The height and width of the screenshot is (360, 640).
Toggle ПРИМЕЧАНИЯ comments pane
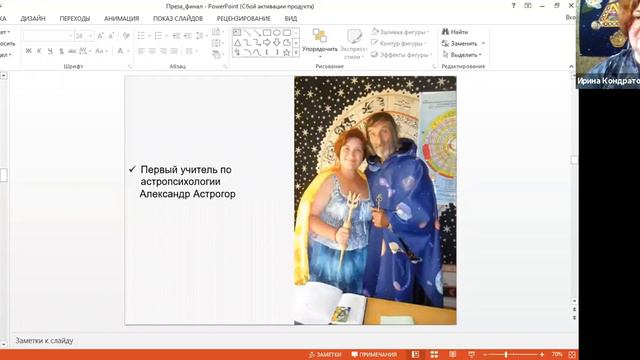pyautogui.click(x=374, y=355)
